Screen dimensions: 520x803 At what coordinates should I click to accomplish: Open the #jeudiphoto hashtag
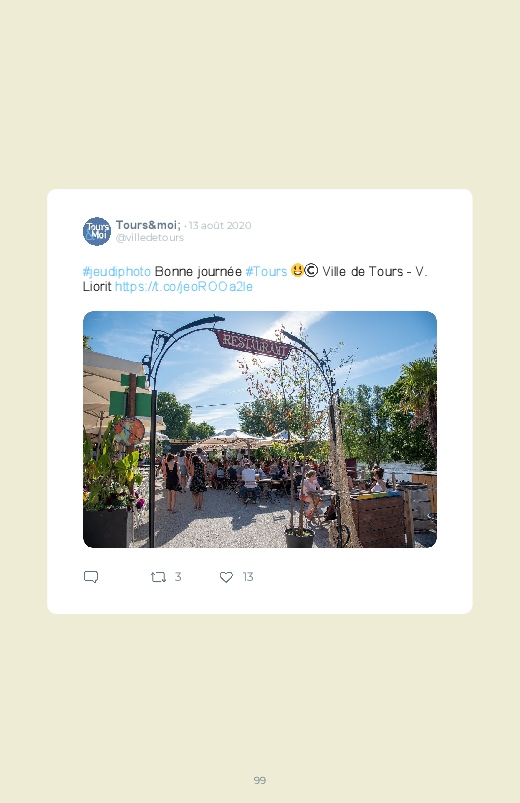117,271
